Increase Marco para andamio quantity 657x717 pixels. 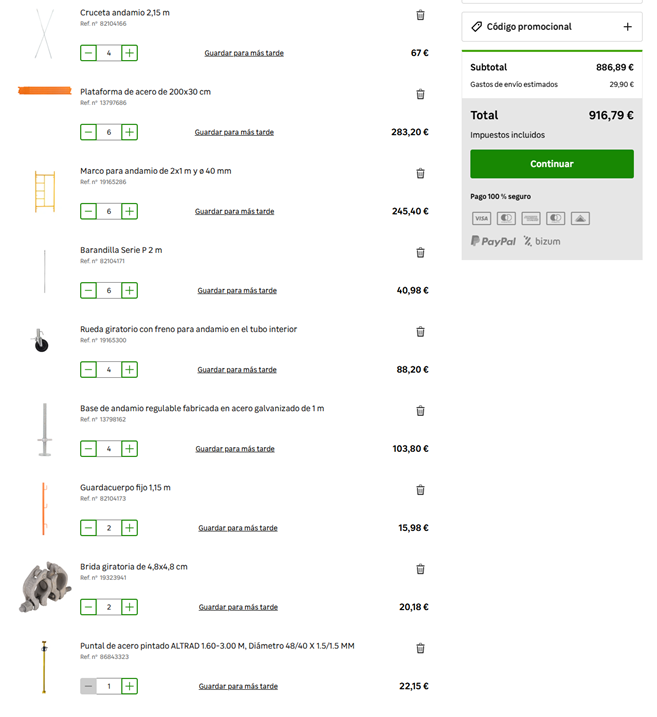click(x=130, y=211)
